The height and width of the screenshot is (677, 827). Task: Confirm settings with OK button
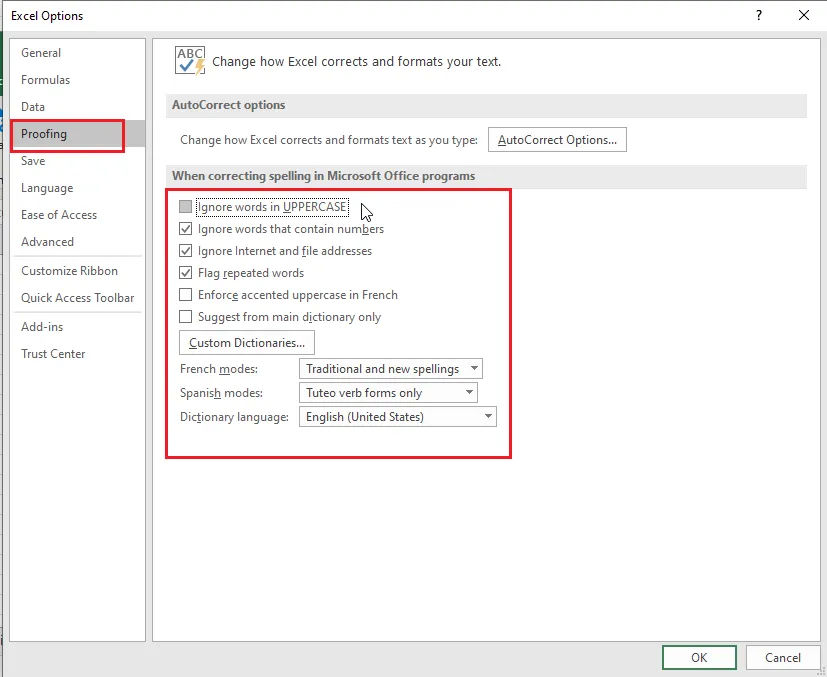point(699,657)
